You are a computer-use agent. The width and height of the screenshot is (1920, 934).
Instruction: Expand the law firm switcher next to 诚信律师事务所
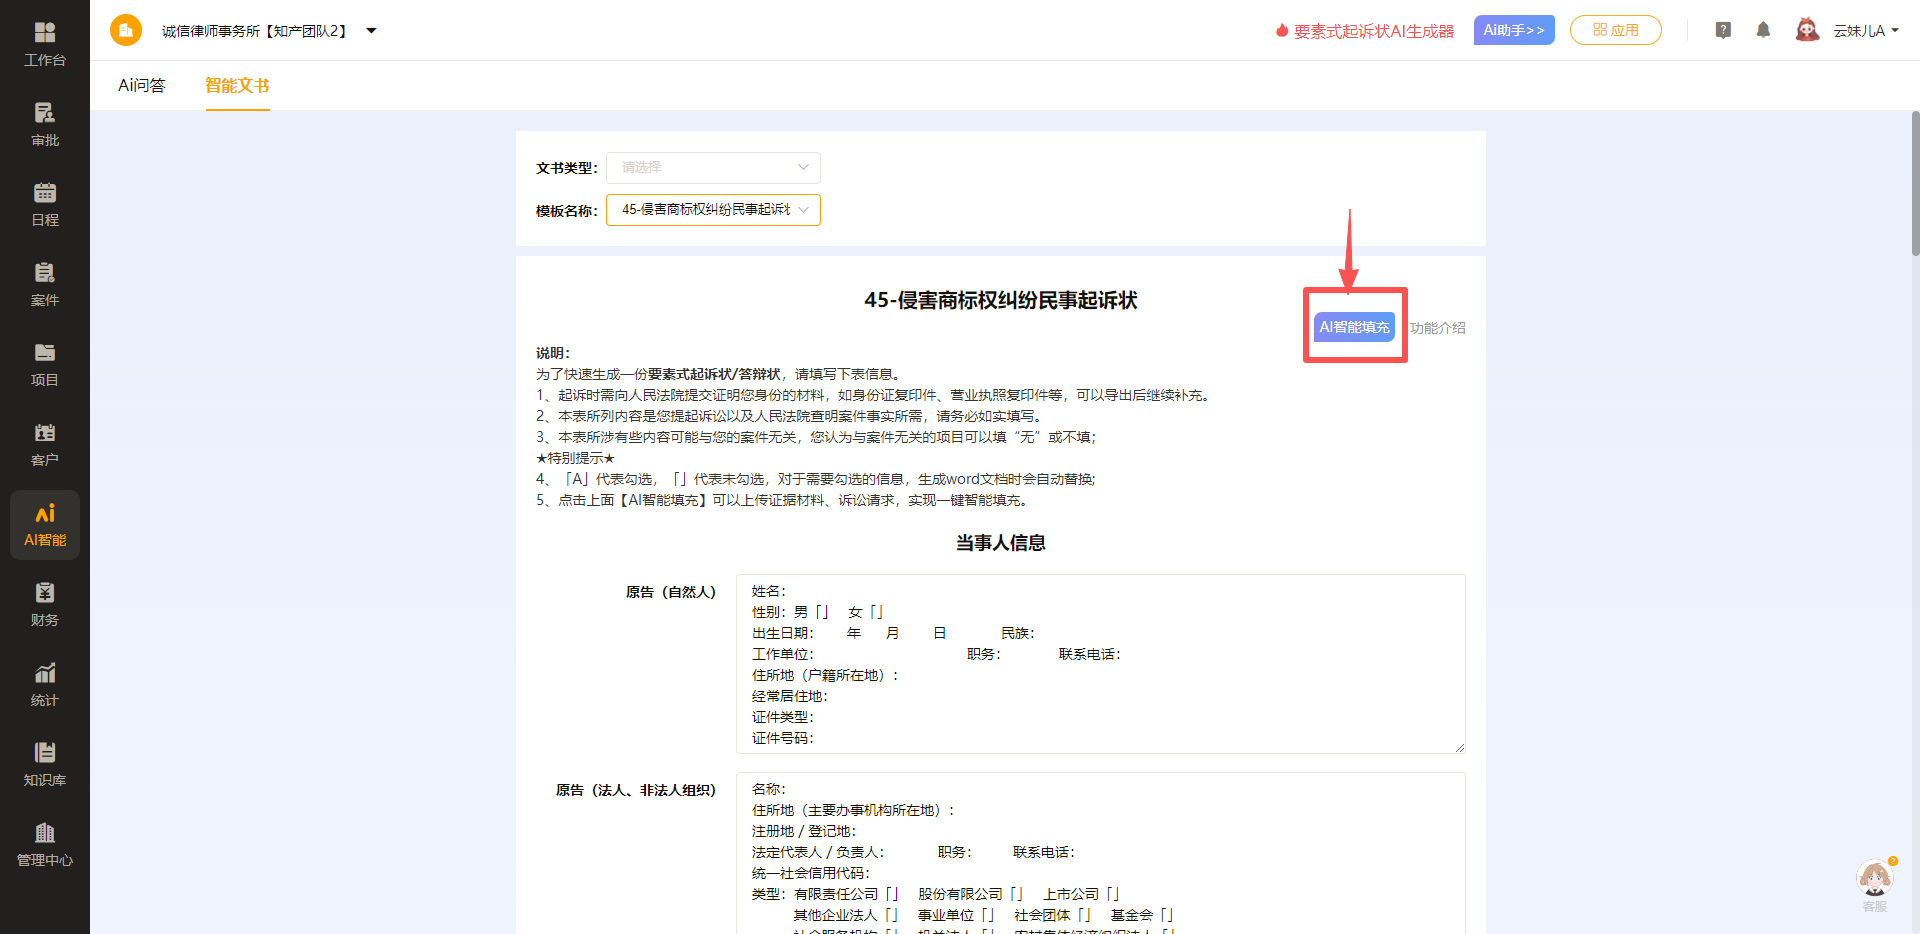click(371, 31)
